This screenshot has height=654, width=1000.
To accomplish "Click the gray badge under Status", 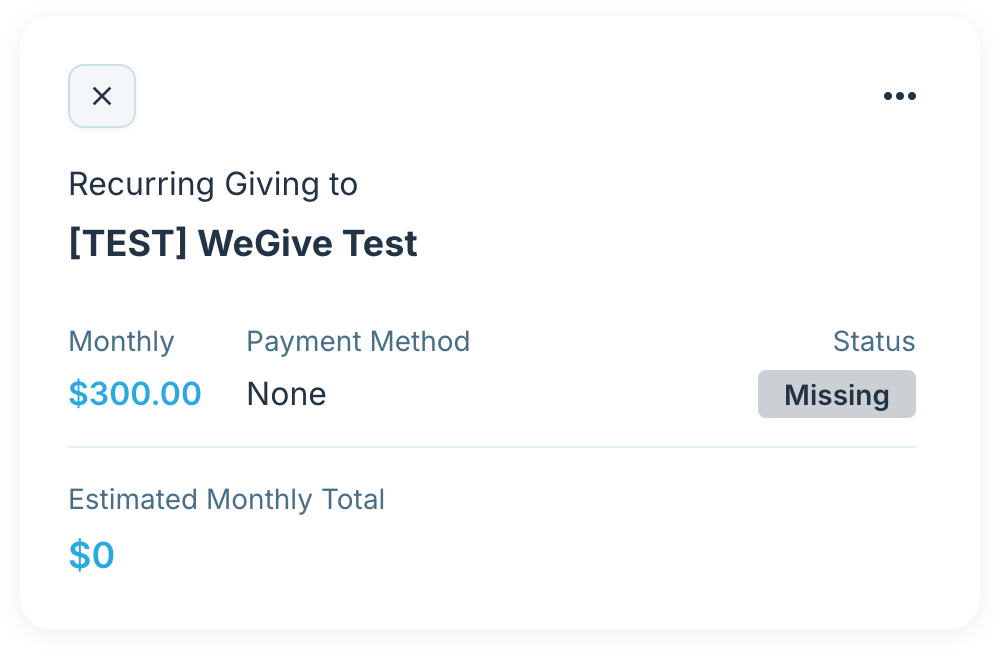I will click(x=837, y=394).
